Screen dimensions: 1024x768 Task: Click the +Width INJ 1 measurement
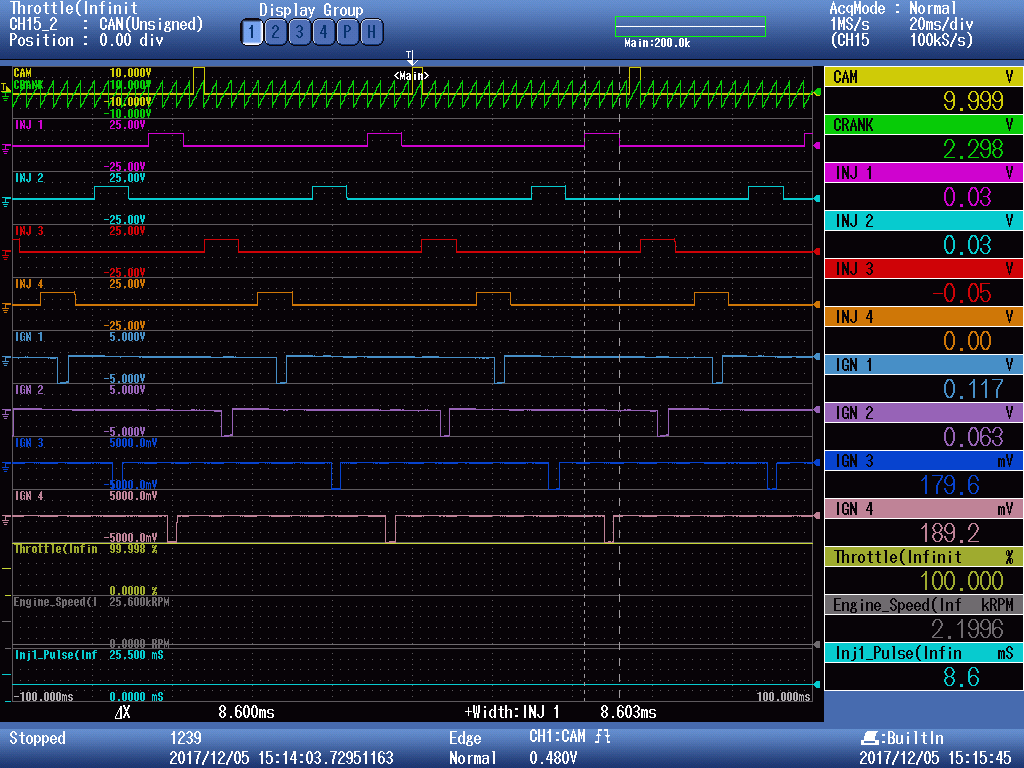click(560, 712)
